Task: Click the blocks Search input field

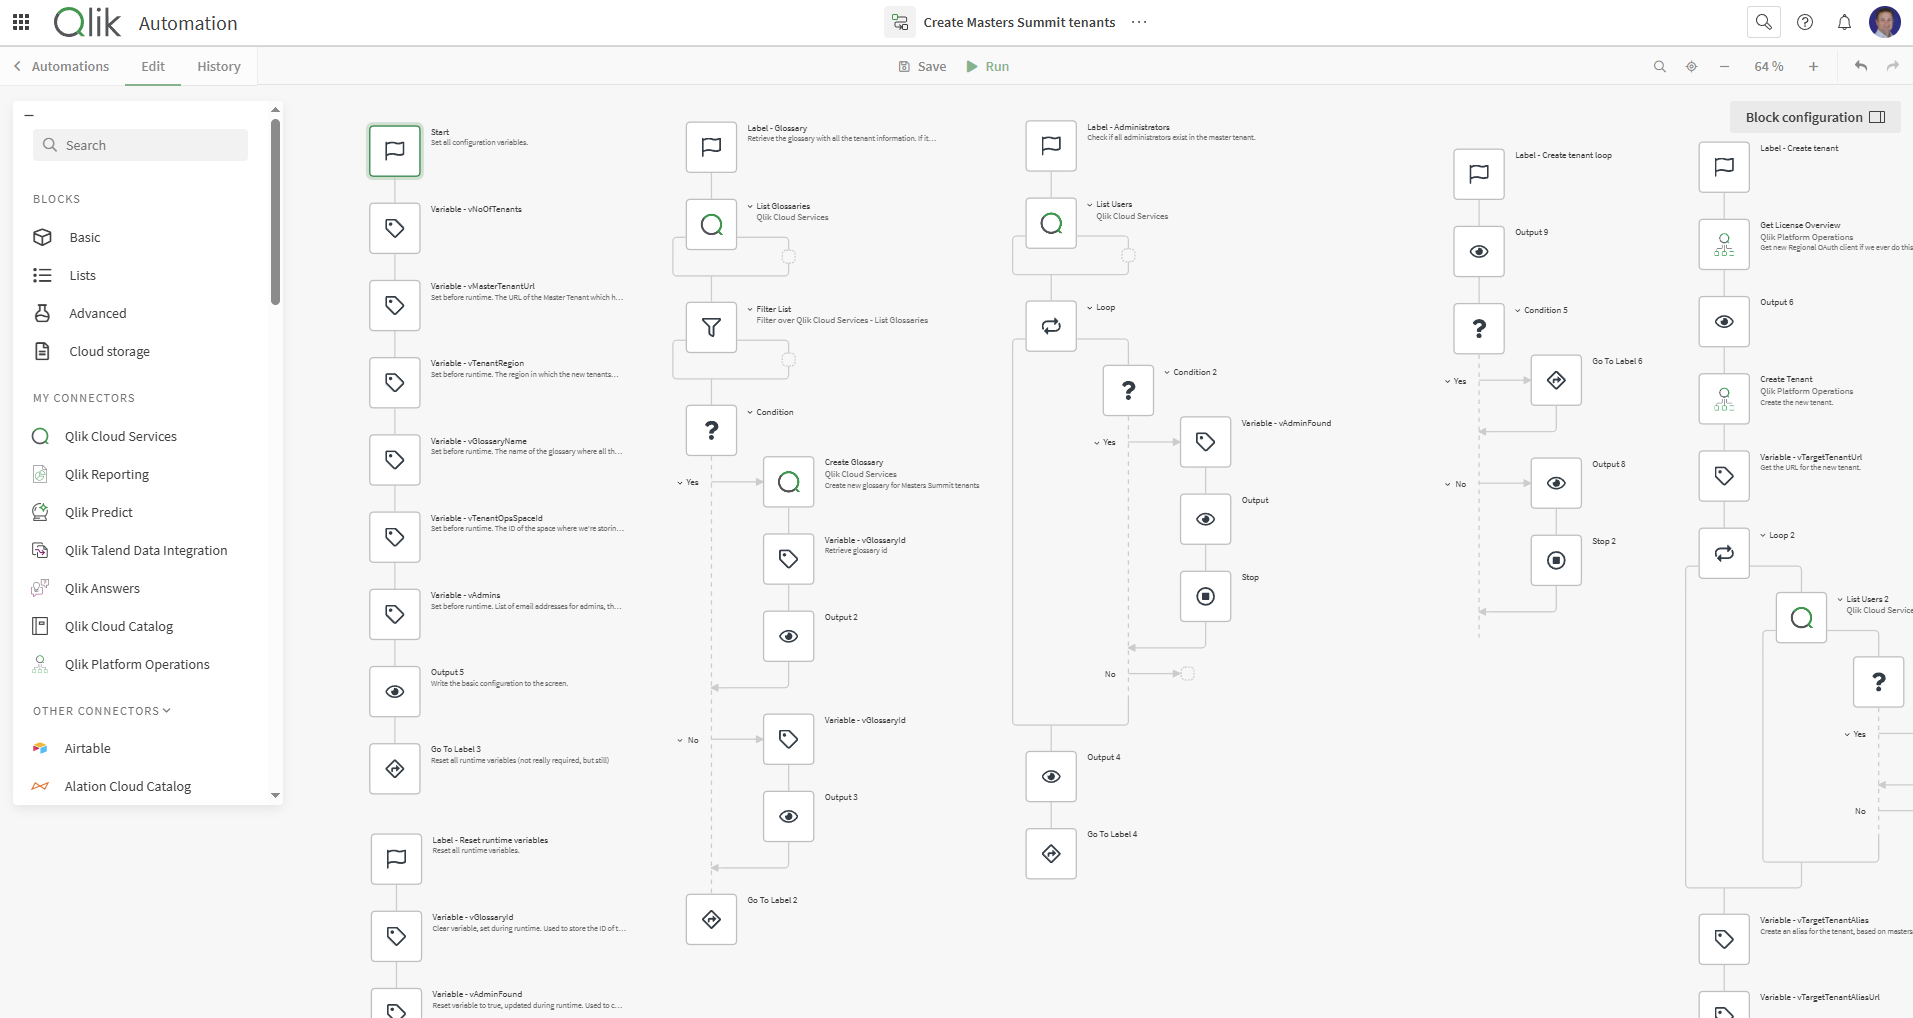Action: pyautogui.click(x=140, y=145)
